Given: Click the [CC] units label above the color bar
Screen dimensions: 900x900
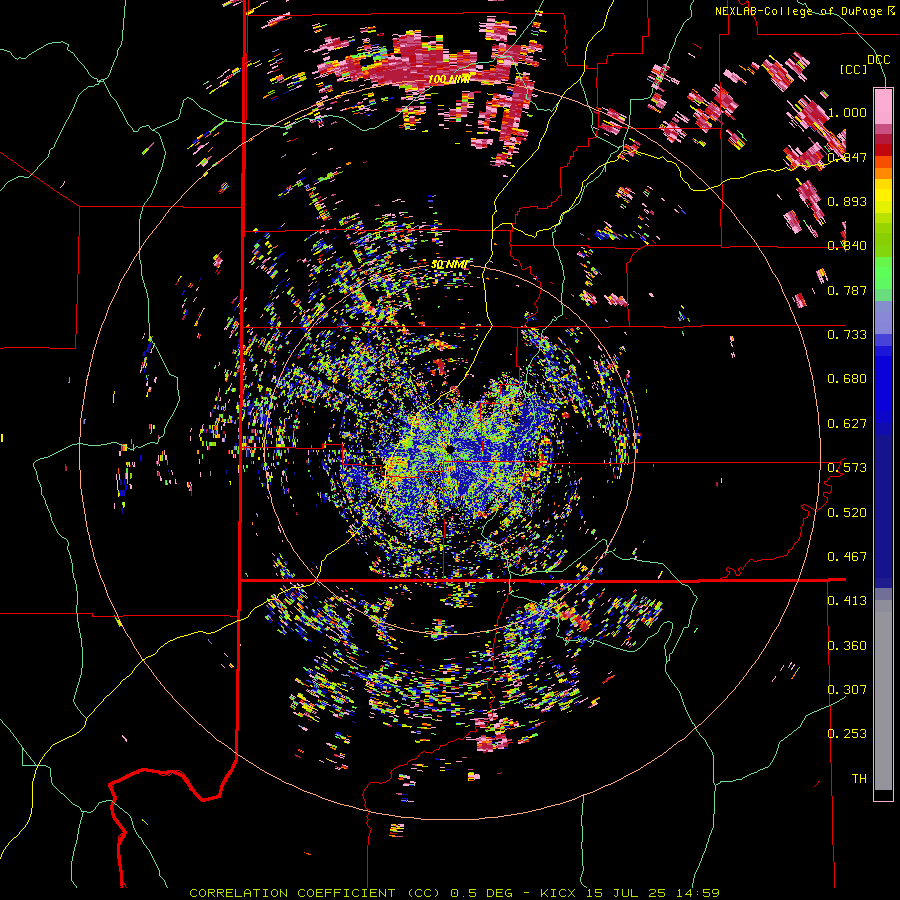Looking at the screenshot, I should click(x=853, y=69).
